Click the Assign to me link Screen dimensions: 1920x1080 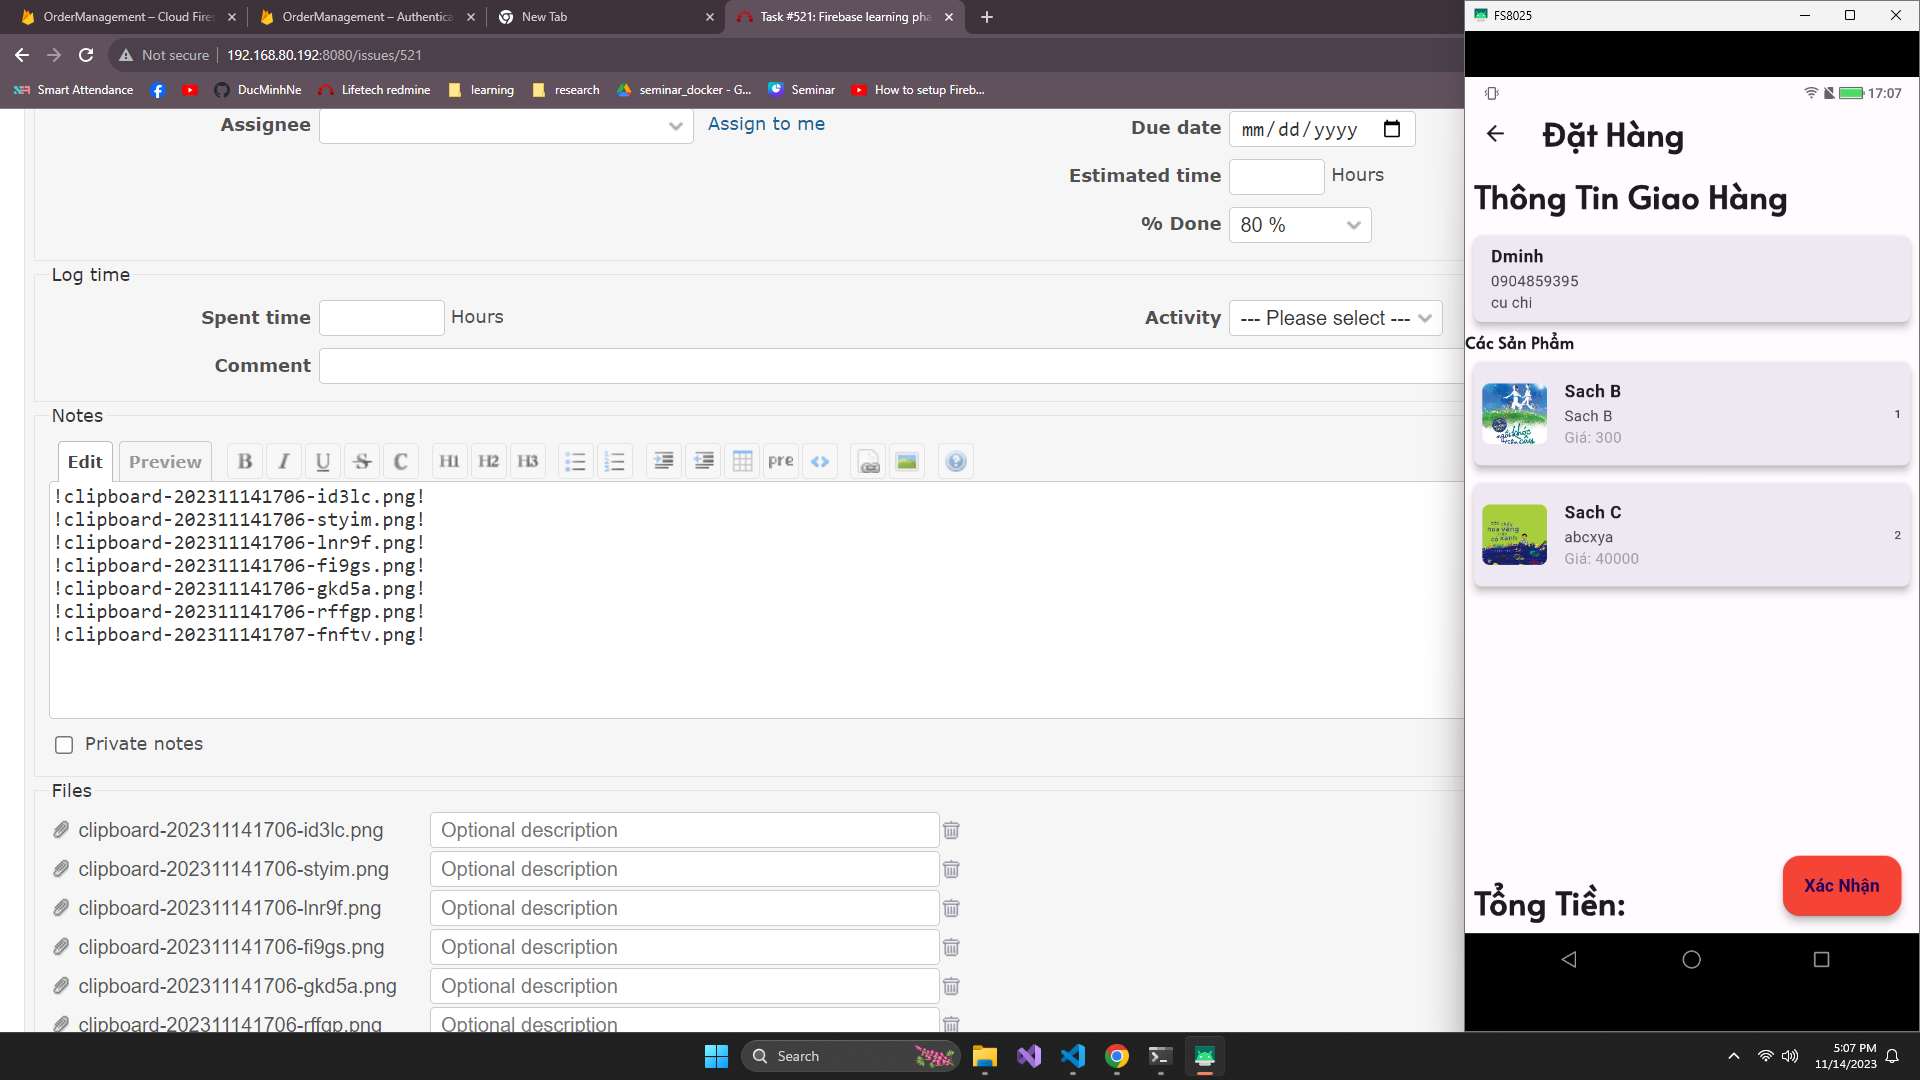click(766, 124)
